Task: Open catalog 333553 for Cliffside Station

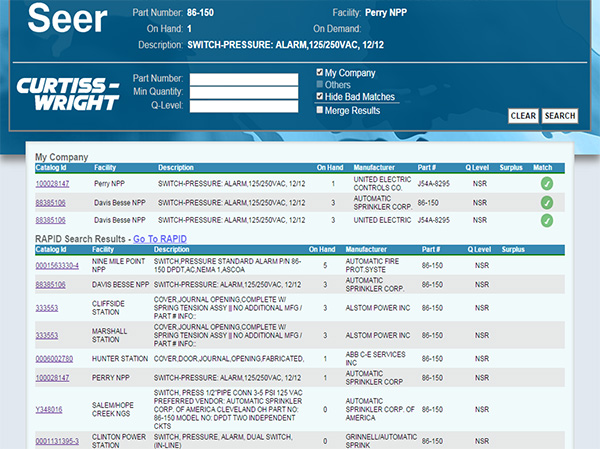Action: (47, 308)
